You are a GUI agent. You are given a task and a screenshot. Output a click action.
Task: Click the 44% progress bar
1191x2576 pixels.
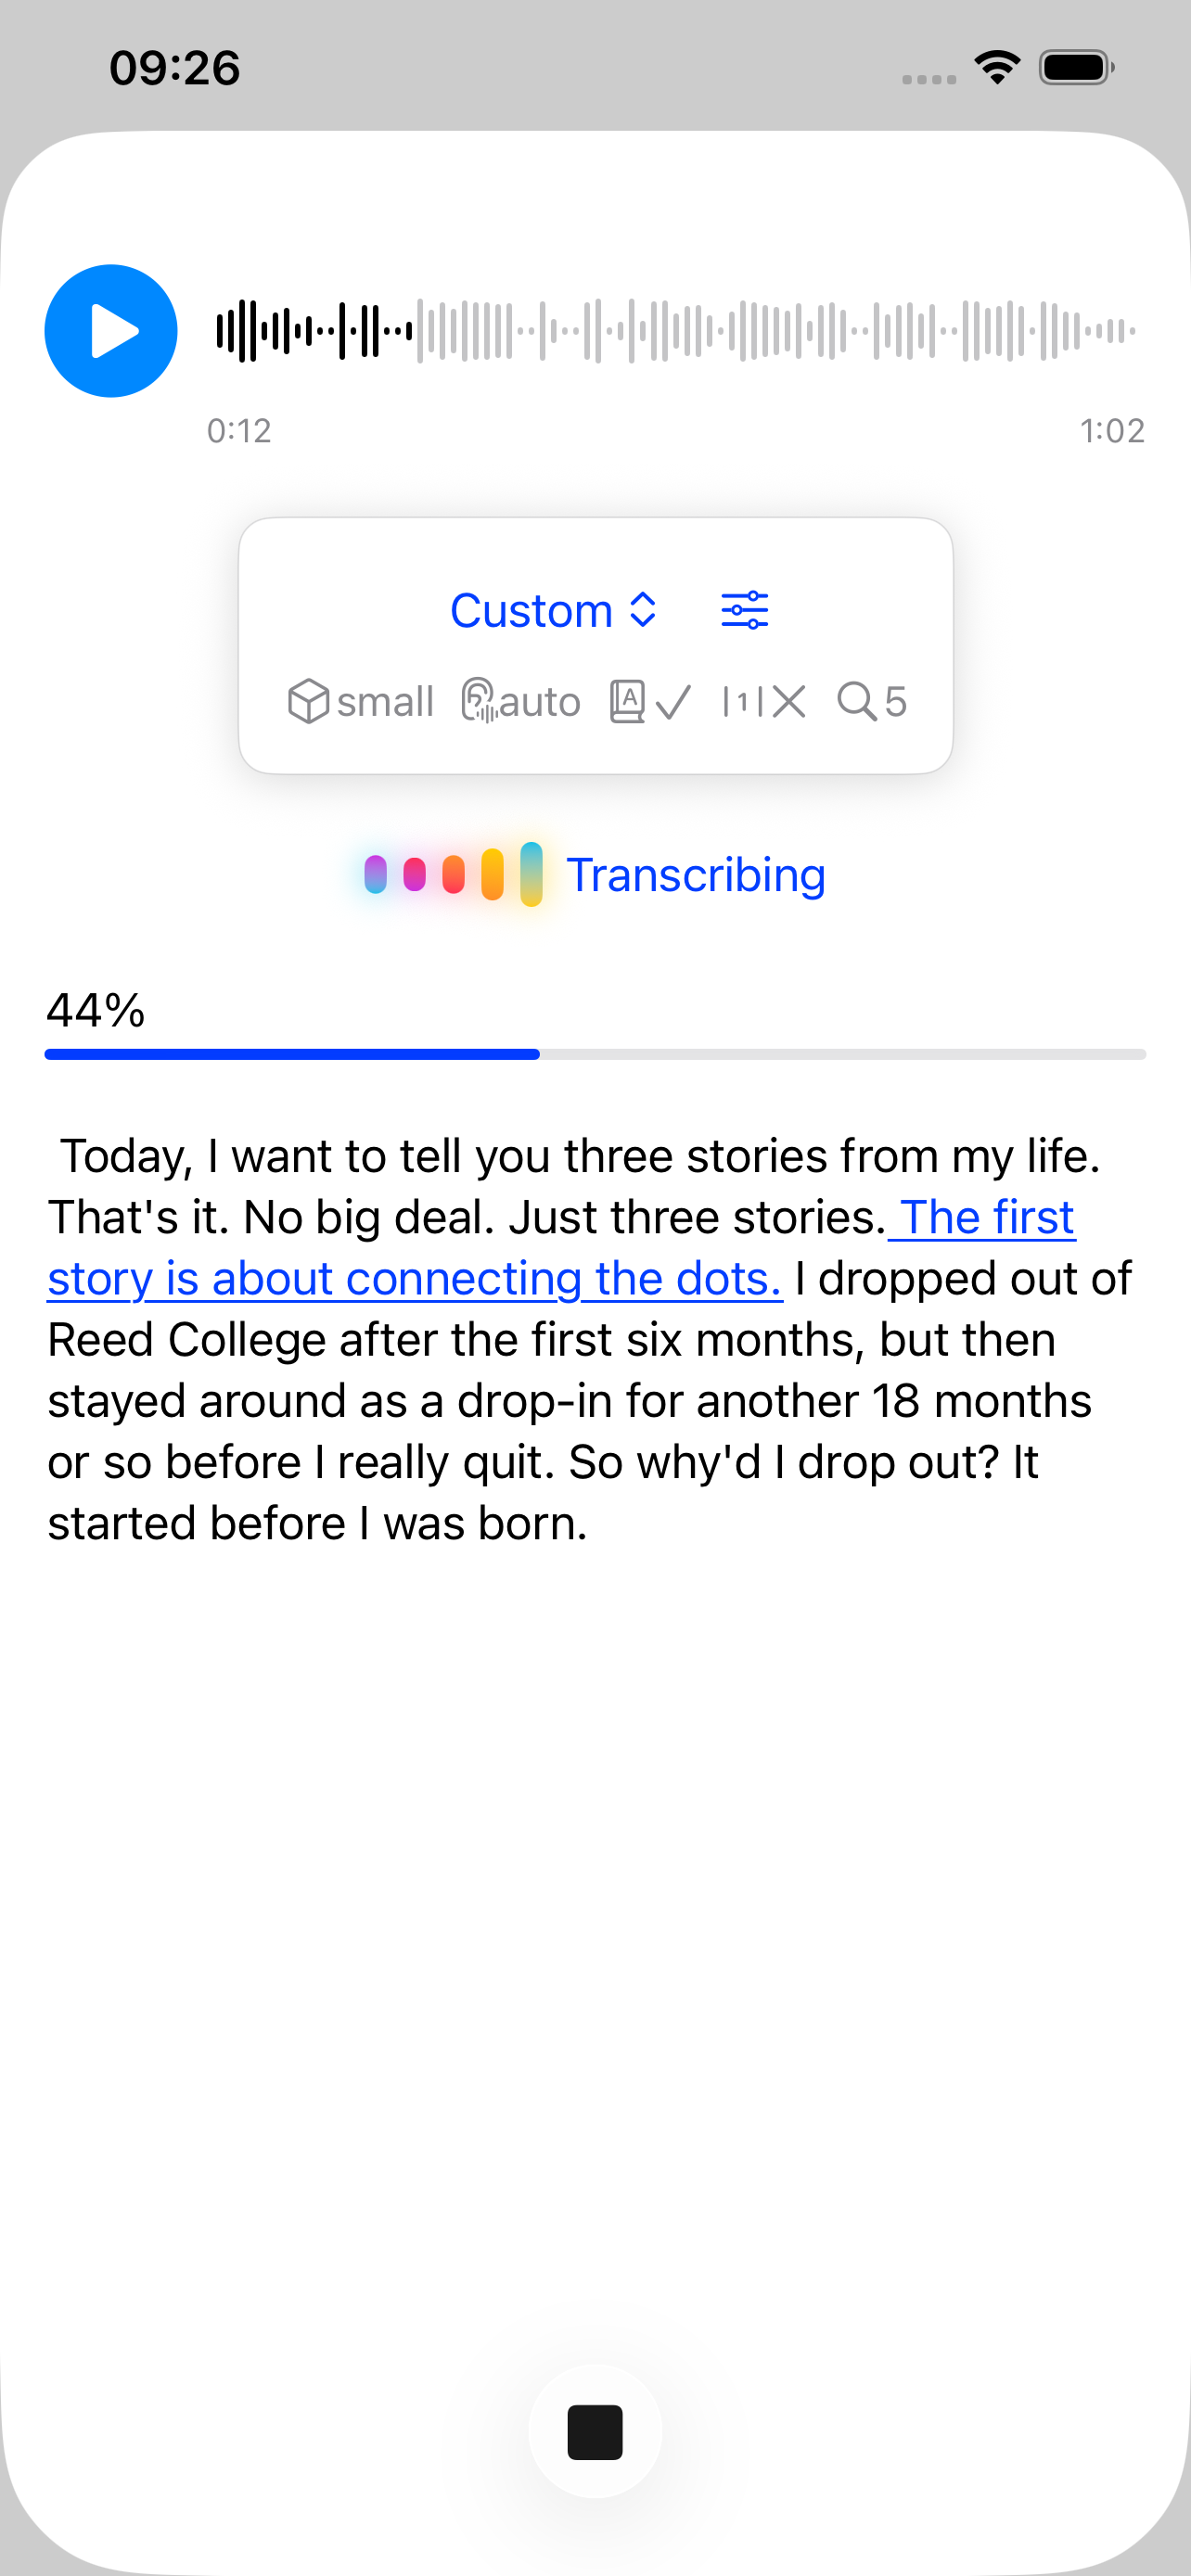pyautogui.click(x=595, y=1053)
